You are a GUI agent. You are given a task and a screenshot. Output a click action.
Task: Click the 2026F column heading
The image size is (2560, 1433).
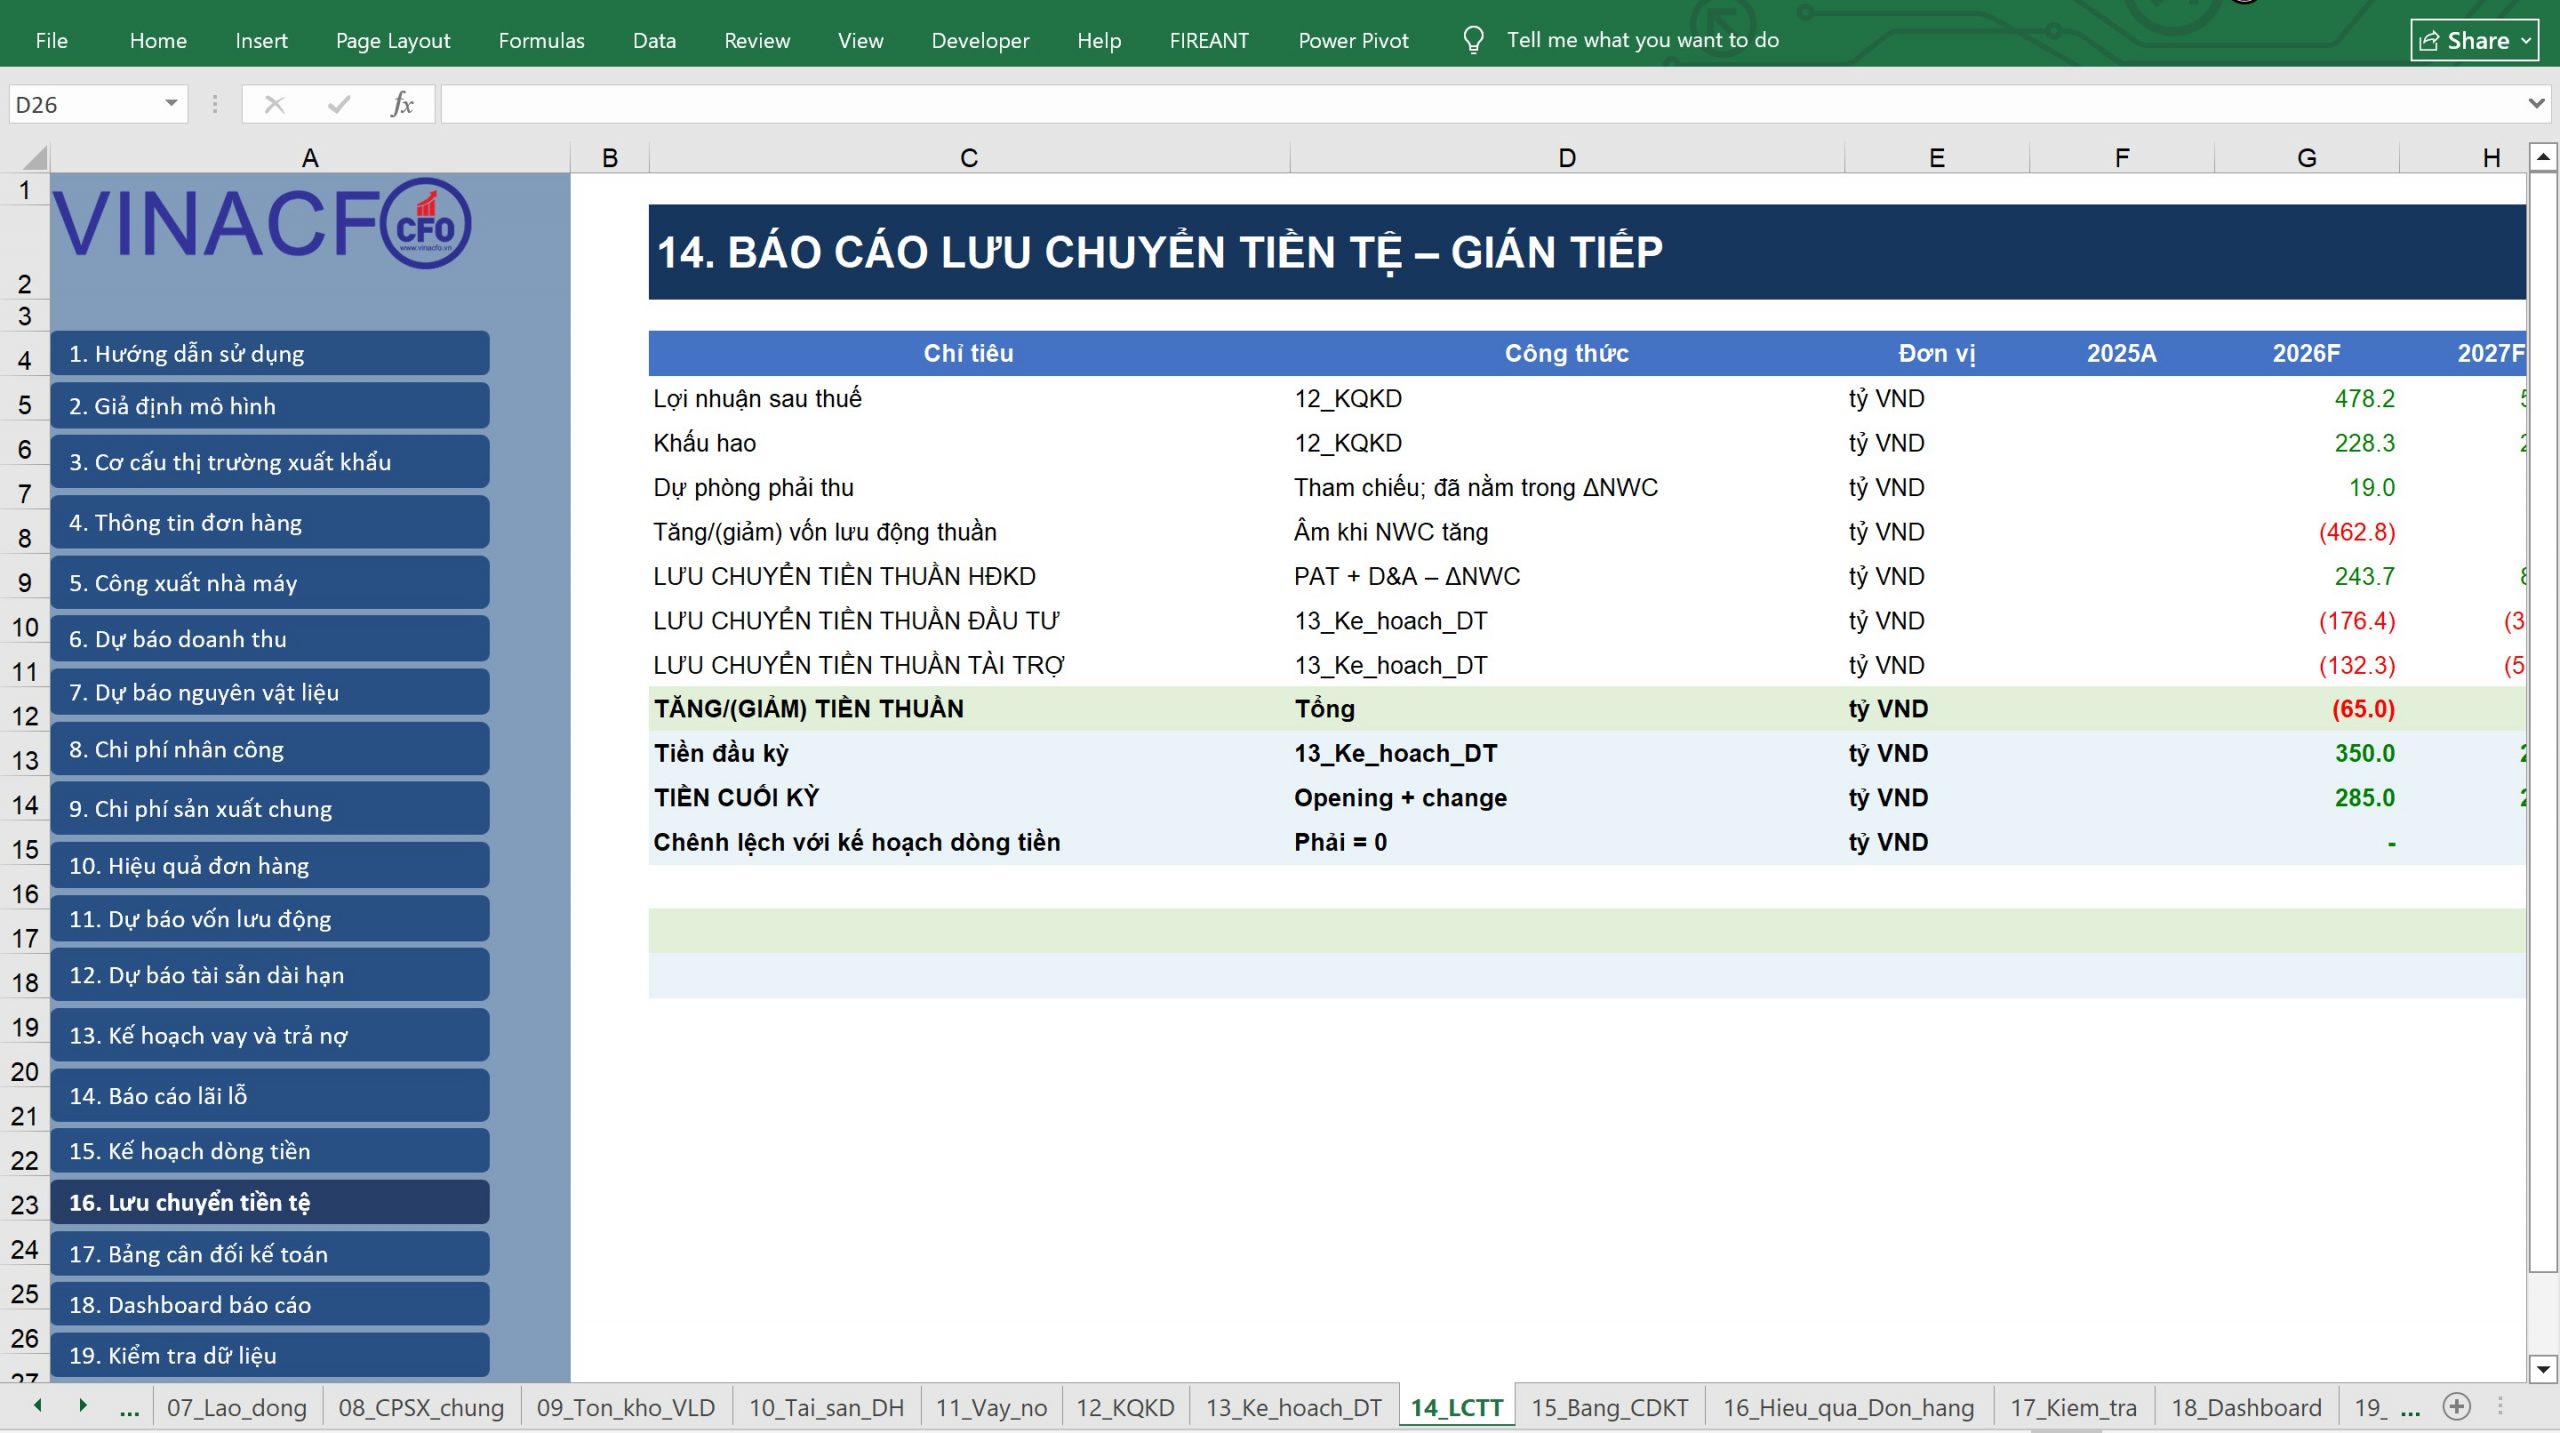point(2306,353)
